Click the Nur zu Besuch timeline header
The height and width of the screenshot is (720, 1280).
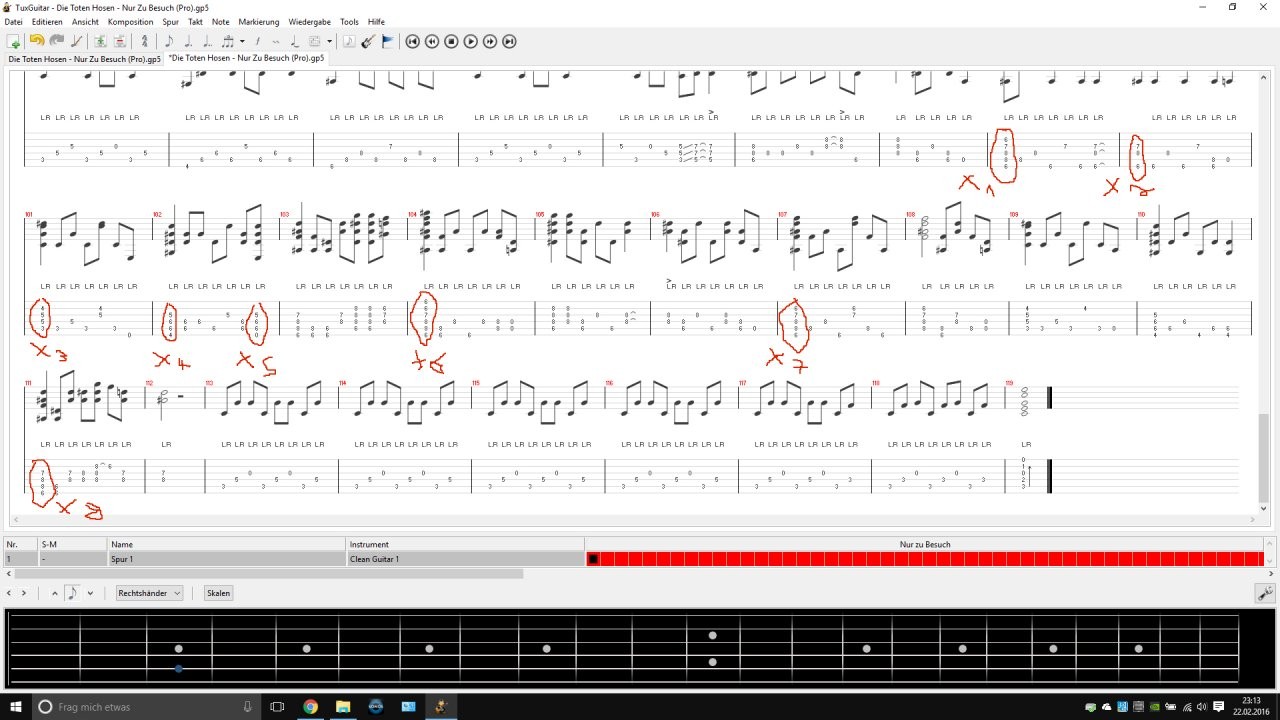coord(925,545)
